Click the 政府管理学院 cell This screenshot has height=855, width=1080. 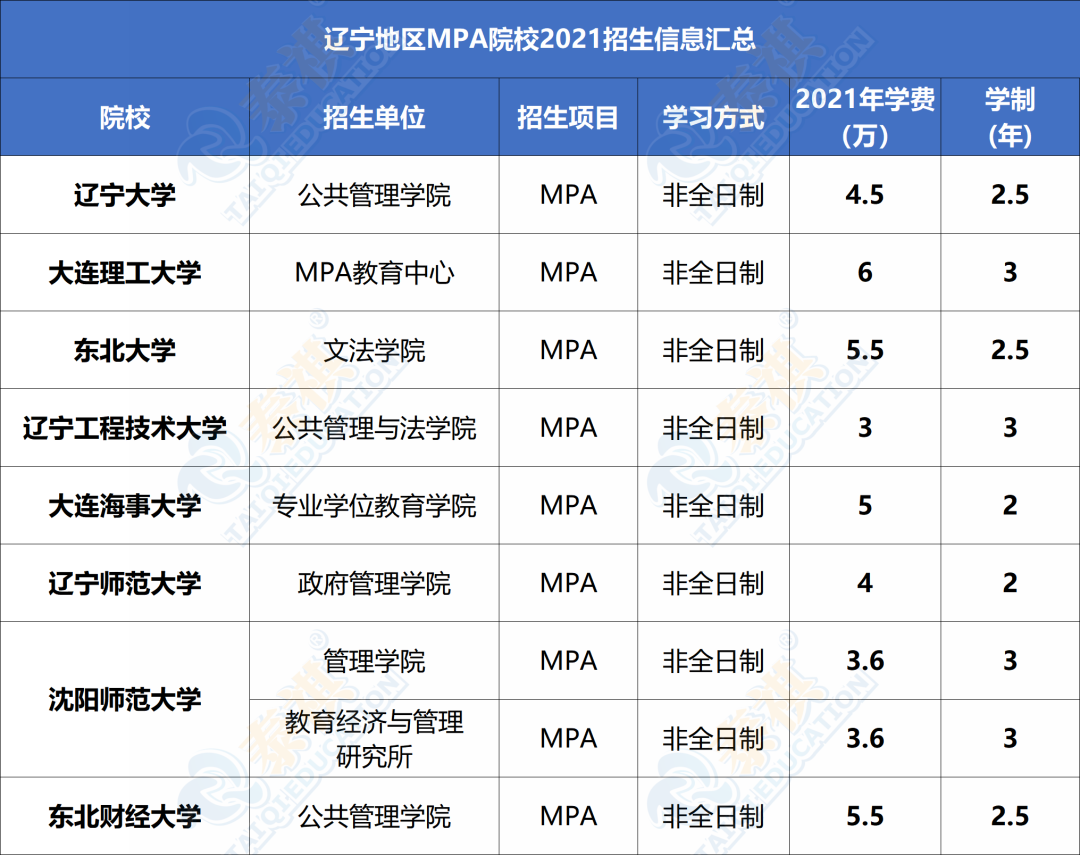pos(374,583)
